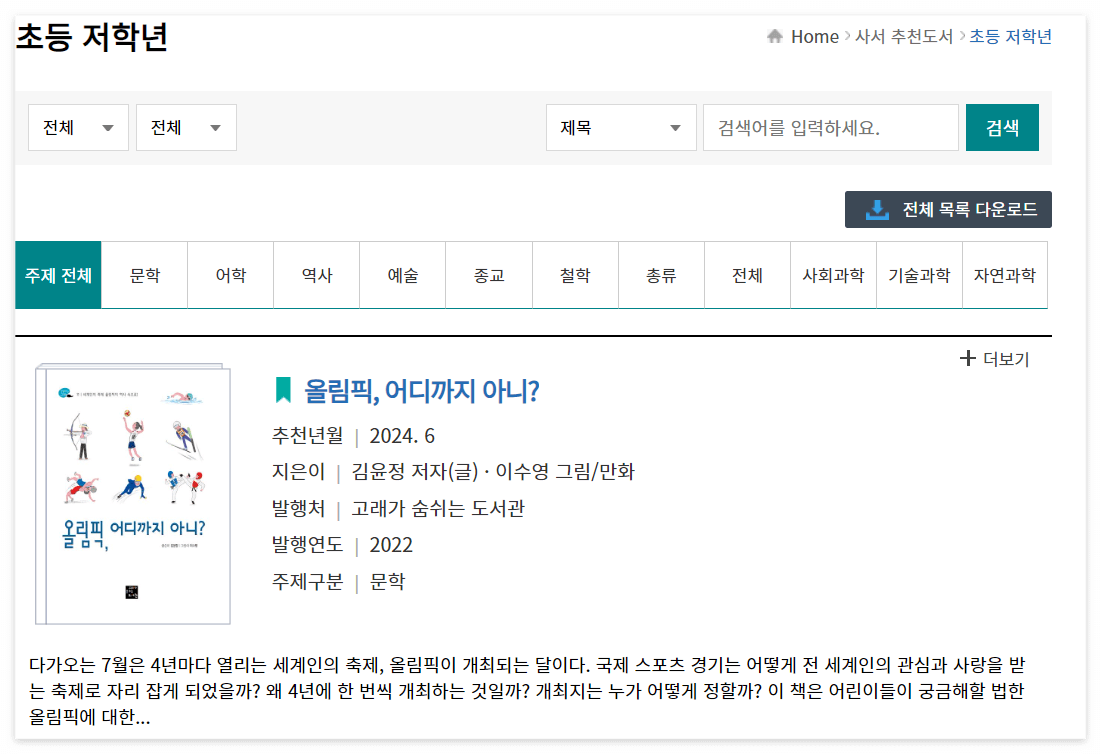This screenshot has height=754, width=1101.
Task: Click the 검색 search button
Action: 1001,127
